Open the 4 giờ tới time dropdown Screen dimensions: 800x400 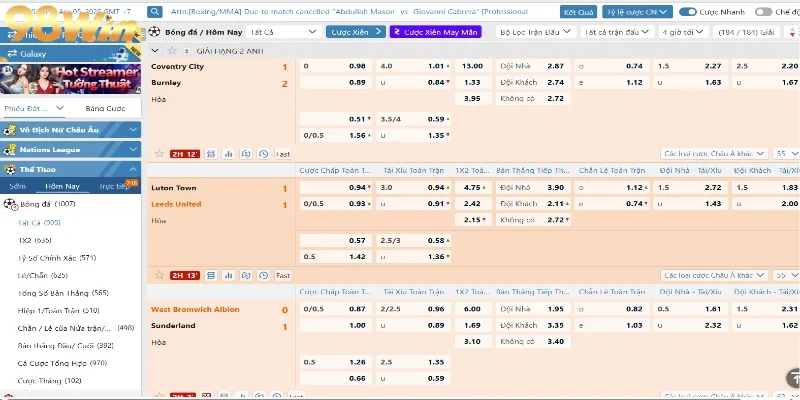click(683, 32)
